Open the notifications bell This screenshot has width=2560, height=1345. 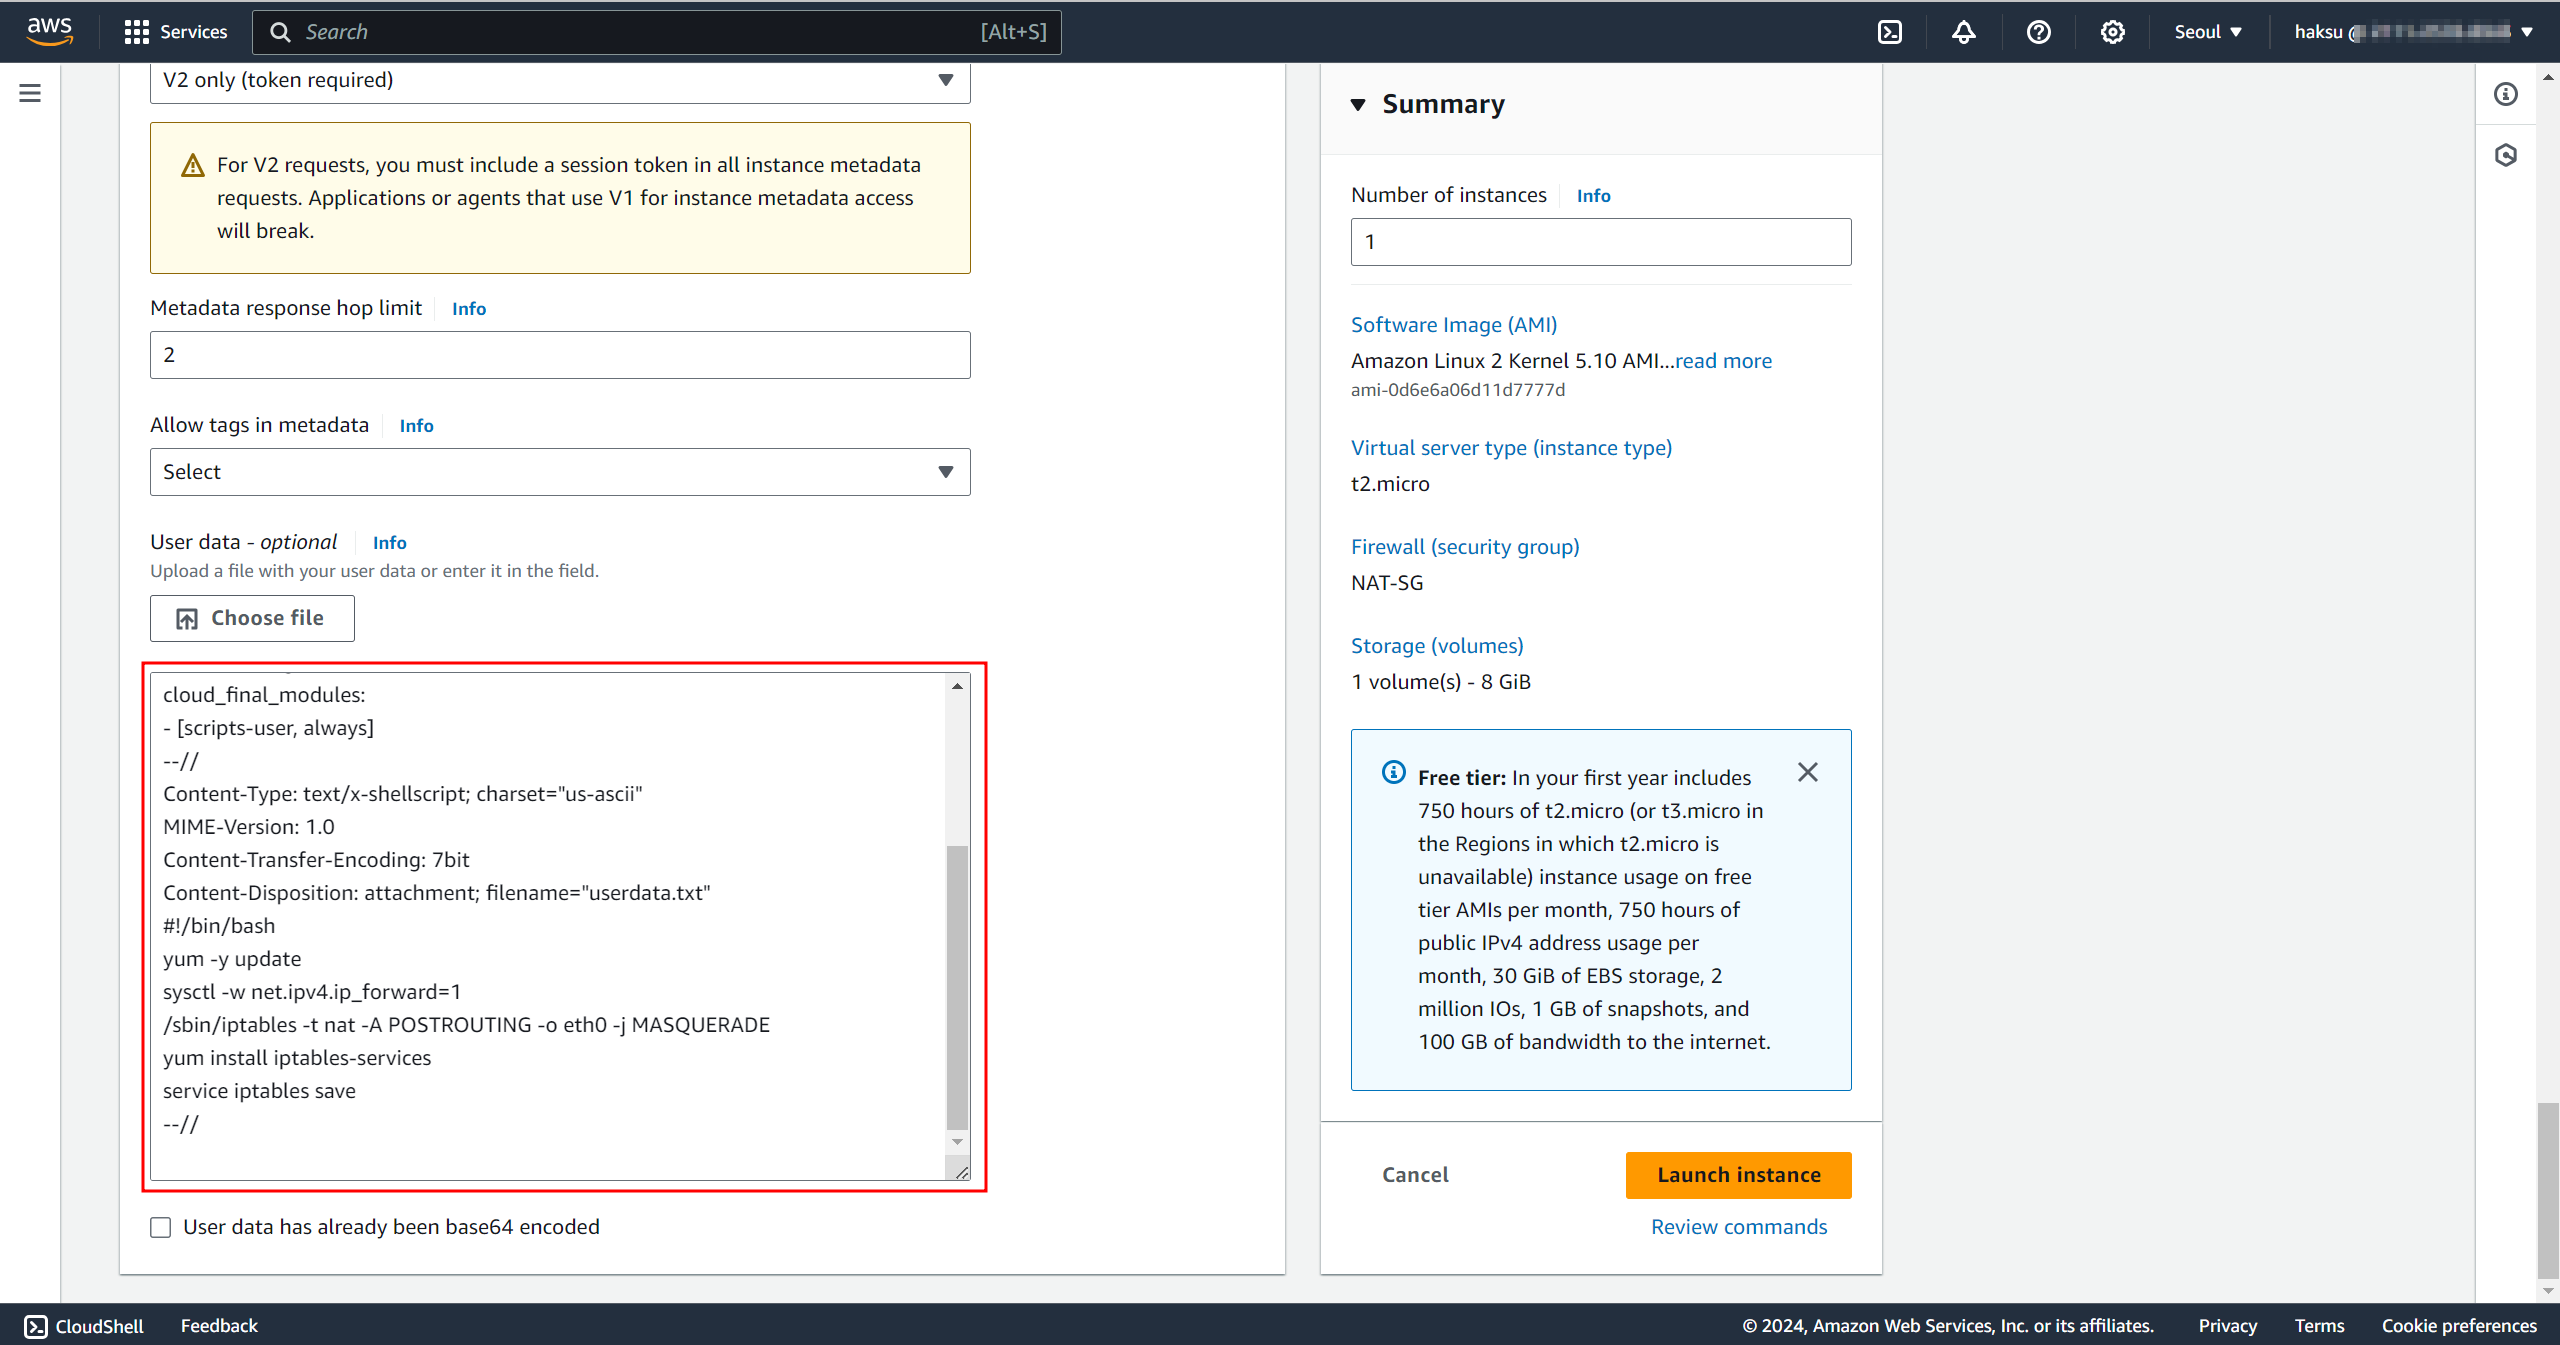(x=1963, y=32)
